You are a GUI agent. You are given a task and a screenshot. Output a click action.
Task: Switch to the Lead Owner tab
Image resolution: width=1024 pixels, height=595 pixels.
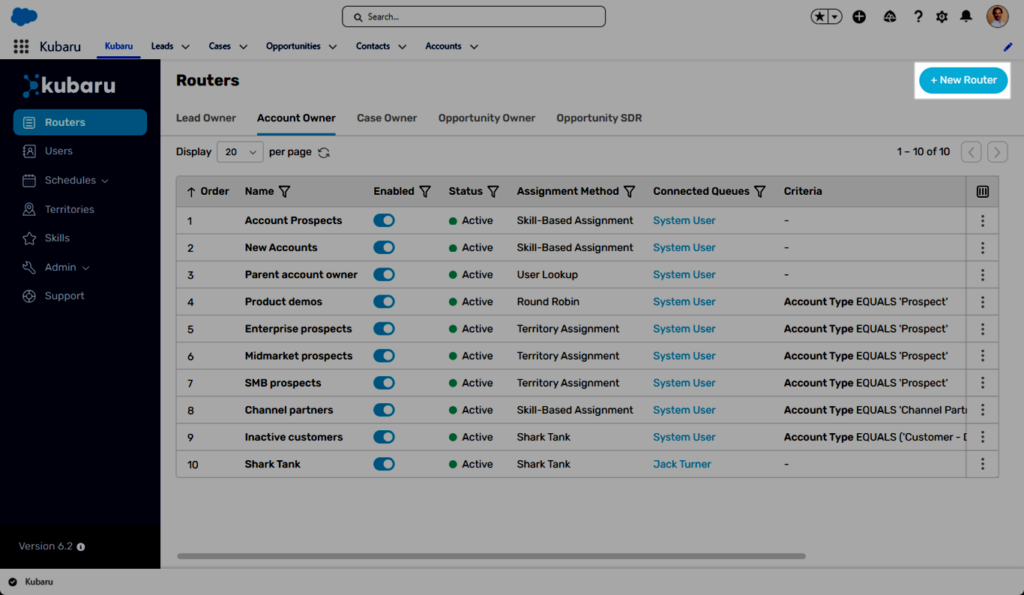pyautogui.click(x=206, y=118)
